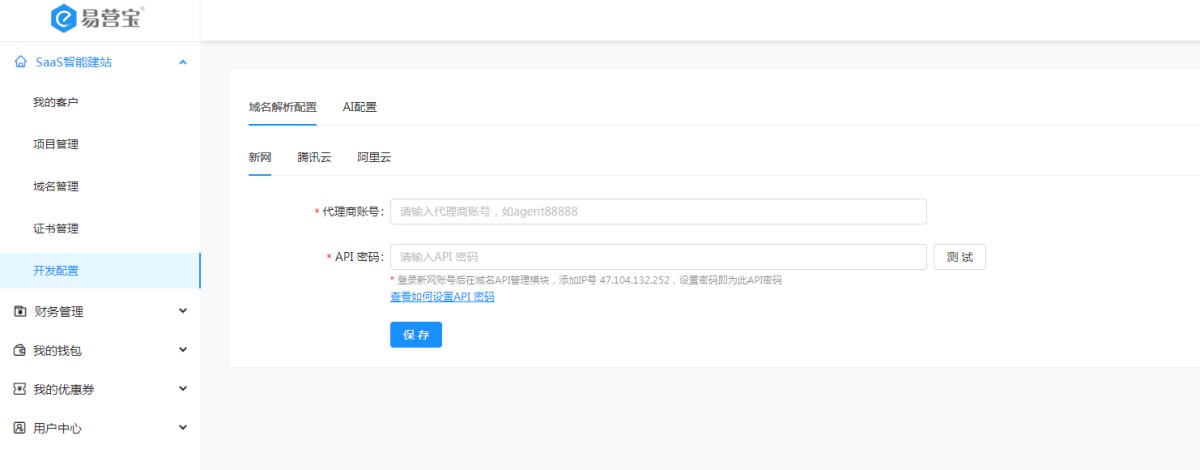Expand the 我的优惠券 submenu chevron
Screen dimensions: 1200x470
click(182, 389)
